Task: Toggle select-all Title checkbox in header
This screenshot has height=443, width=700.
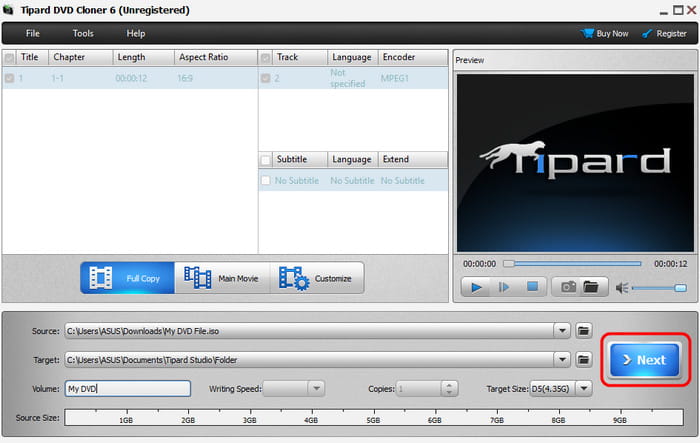Action: (x=9, y=58)
